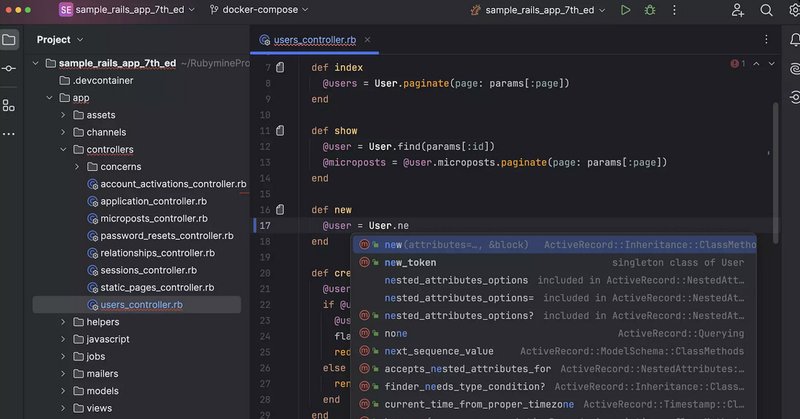This screenshot has width=800, height=419.
Task: Go to next highlighted error arrow
Action: (x=771, y=64)
